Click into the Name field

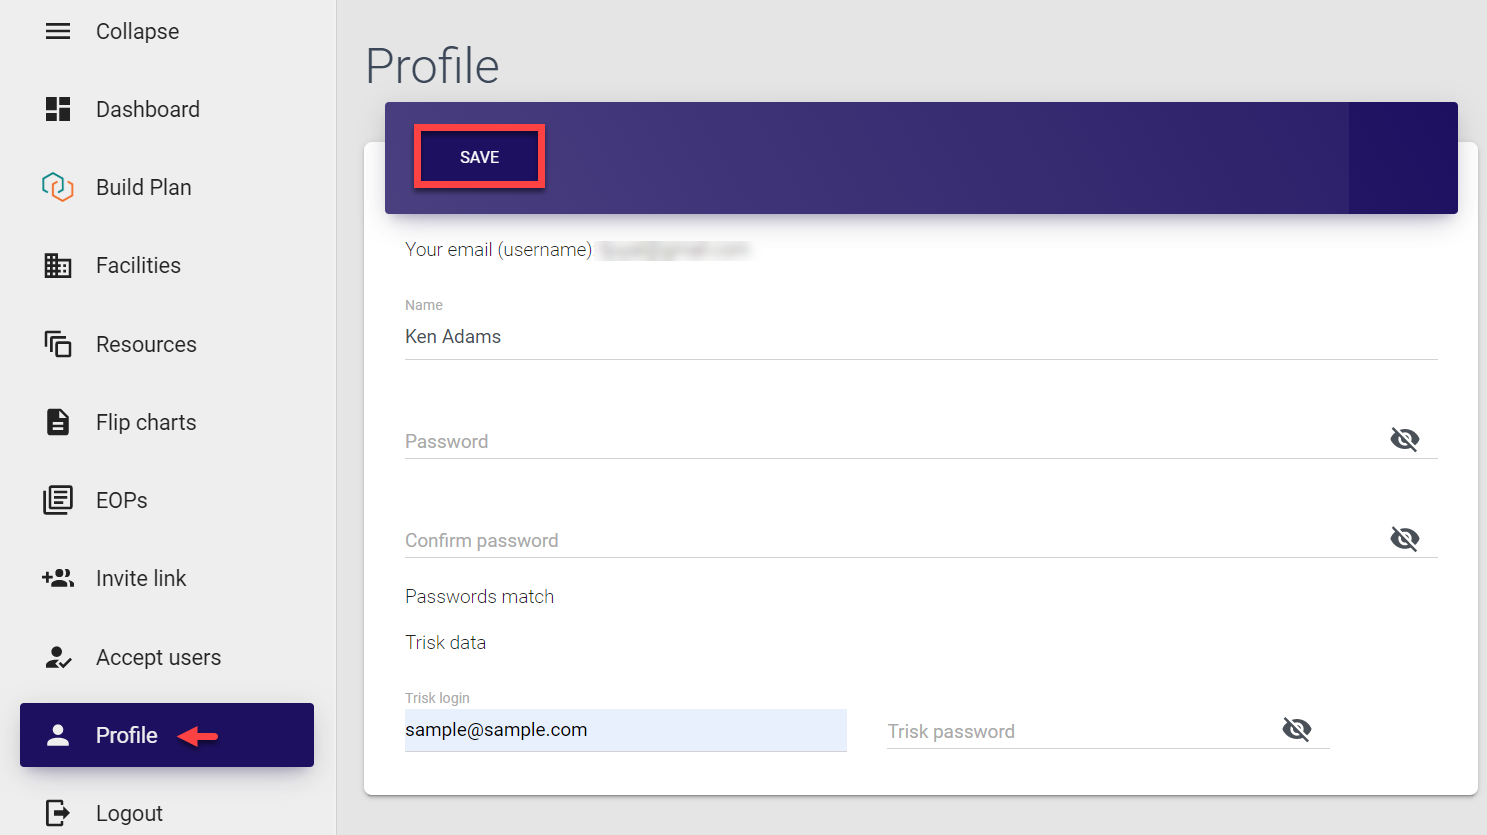coord(920,337)
